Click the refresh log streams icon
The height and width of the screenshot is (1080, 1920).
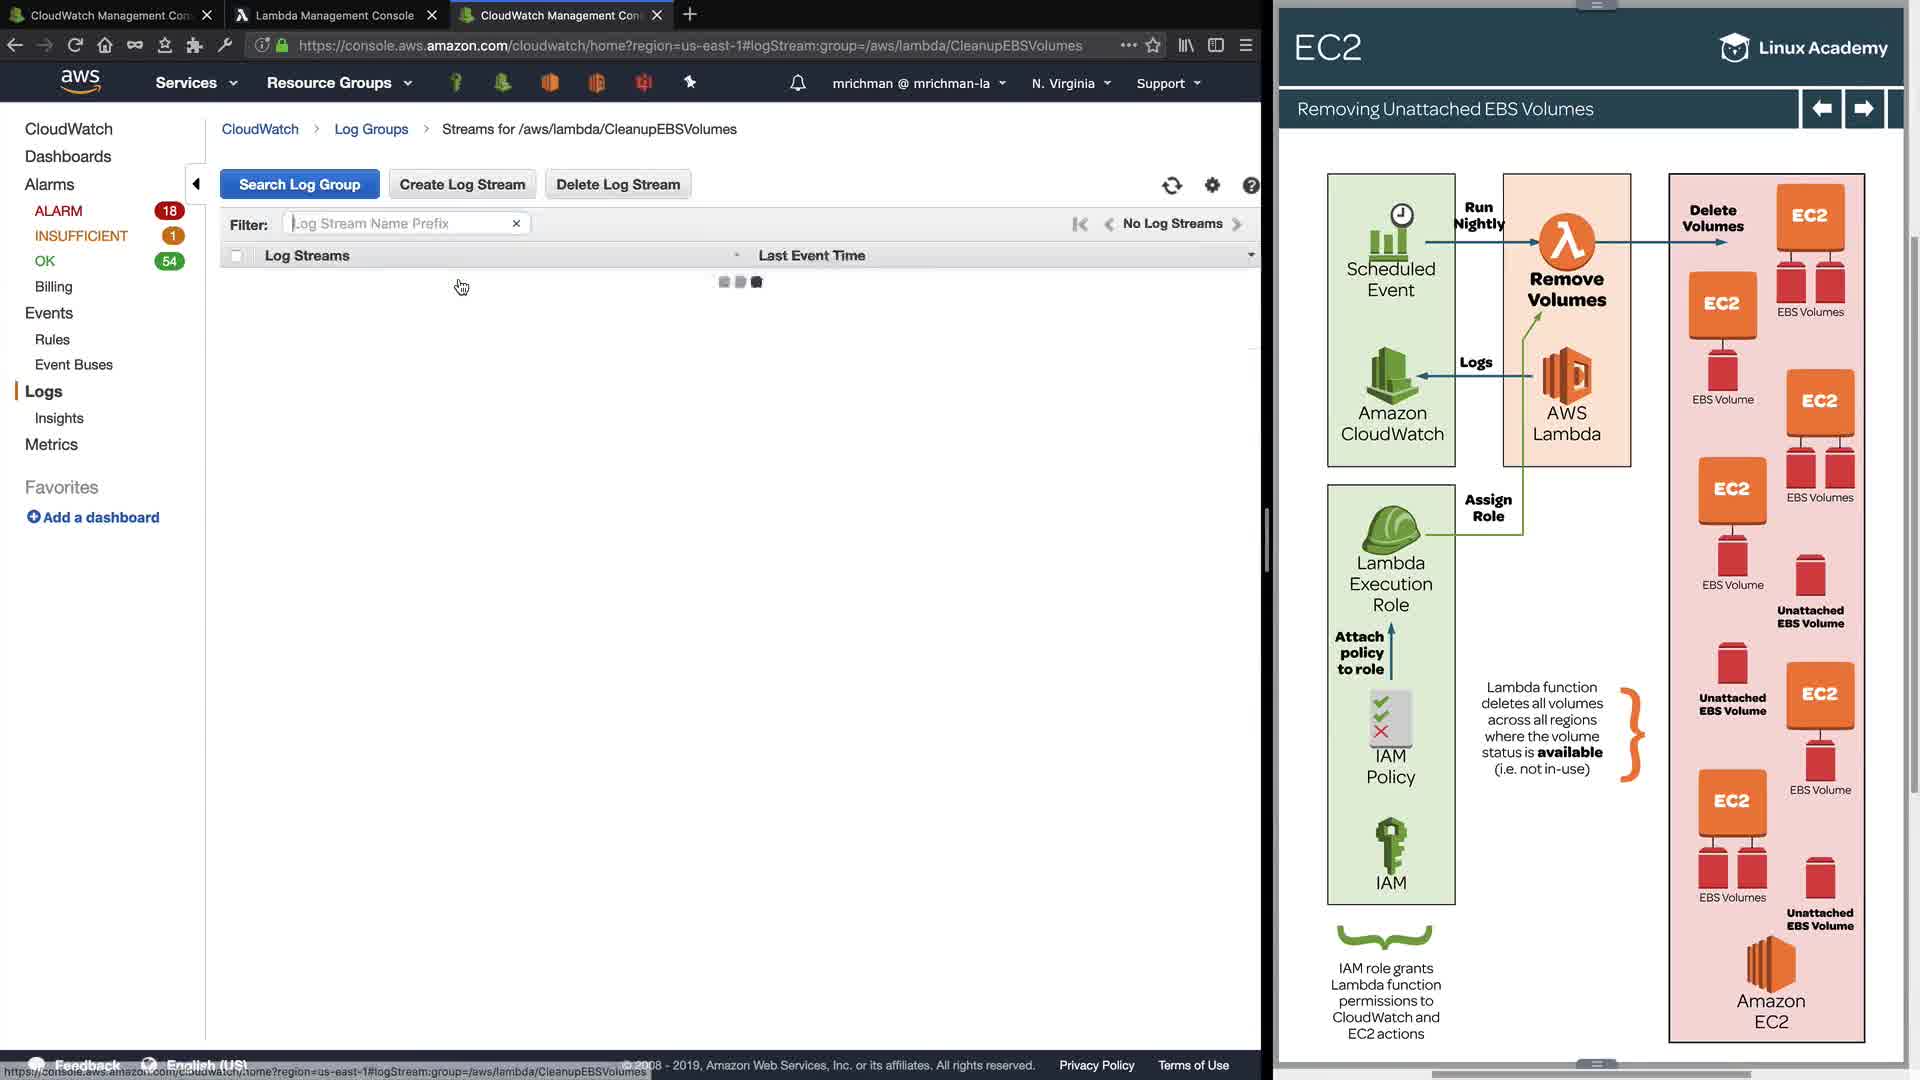[1172, 185]
